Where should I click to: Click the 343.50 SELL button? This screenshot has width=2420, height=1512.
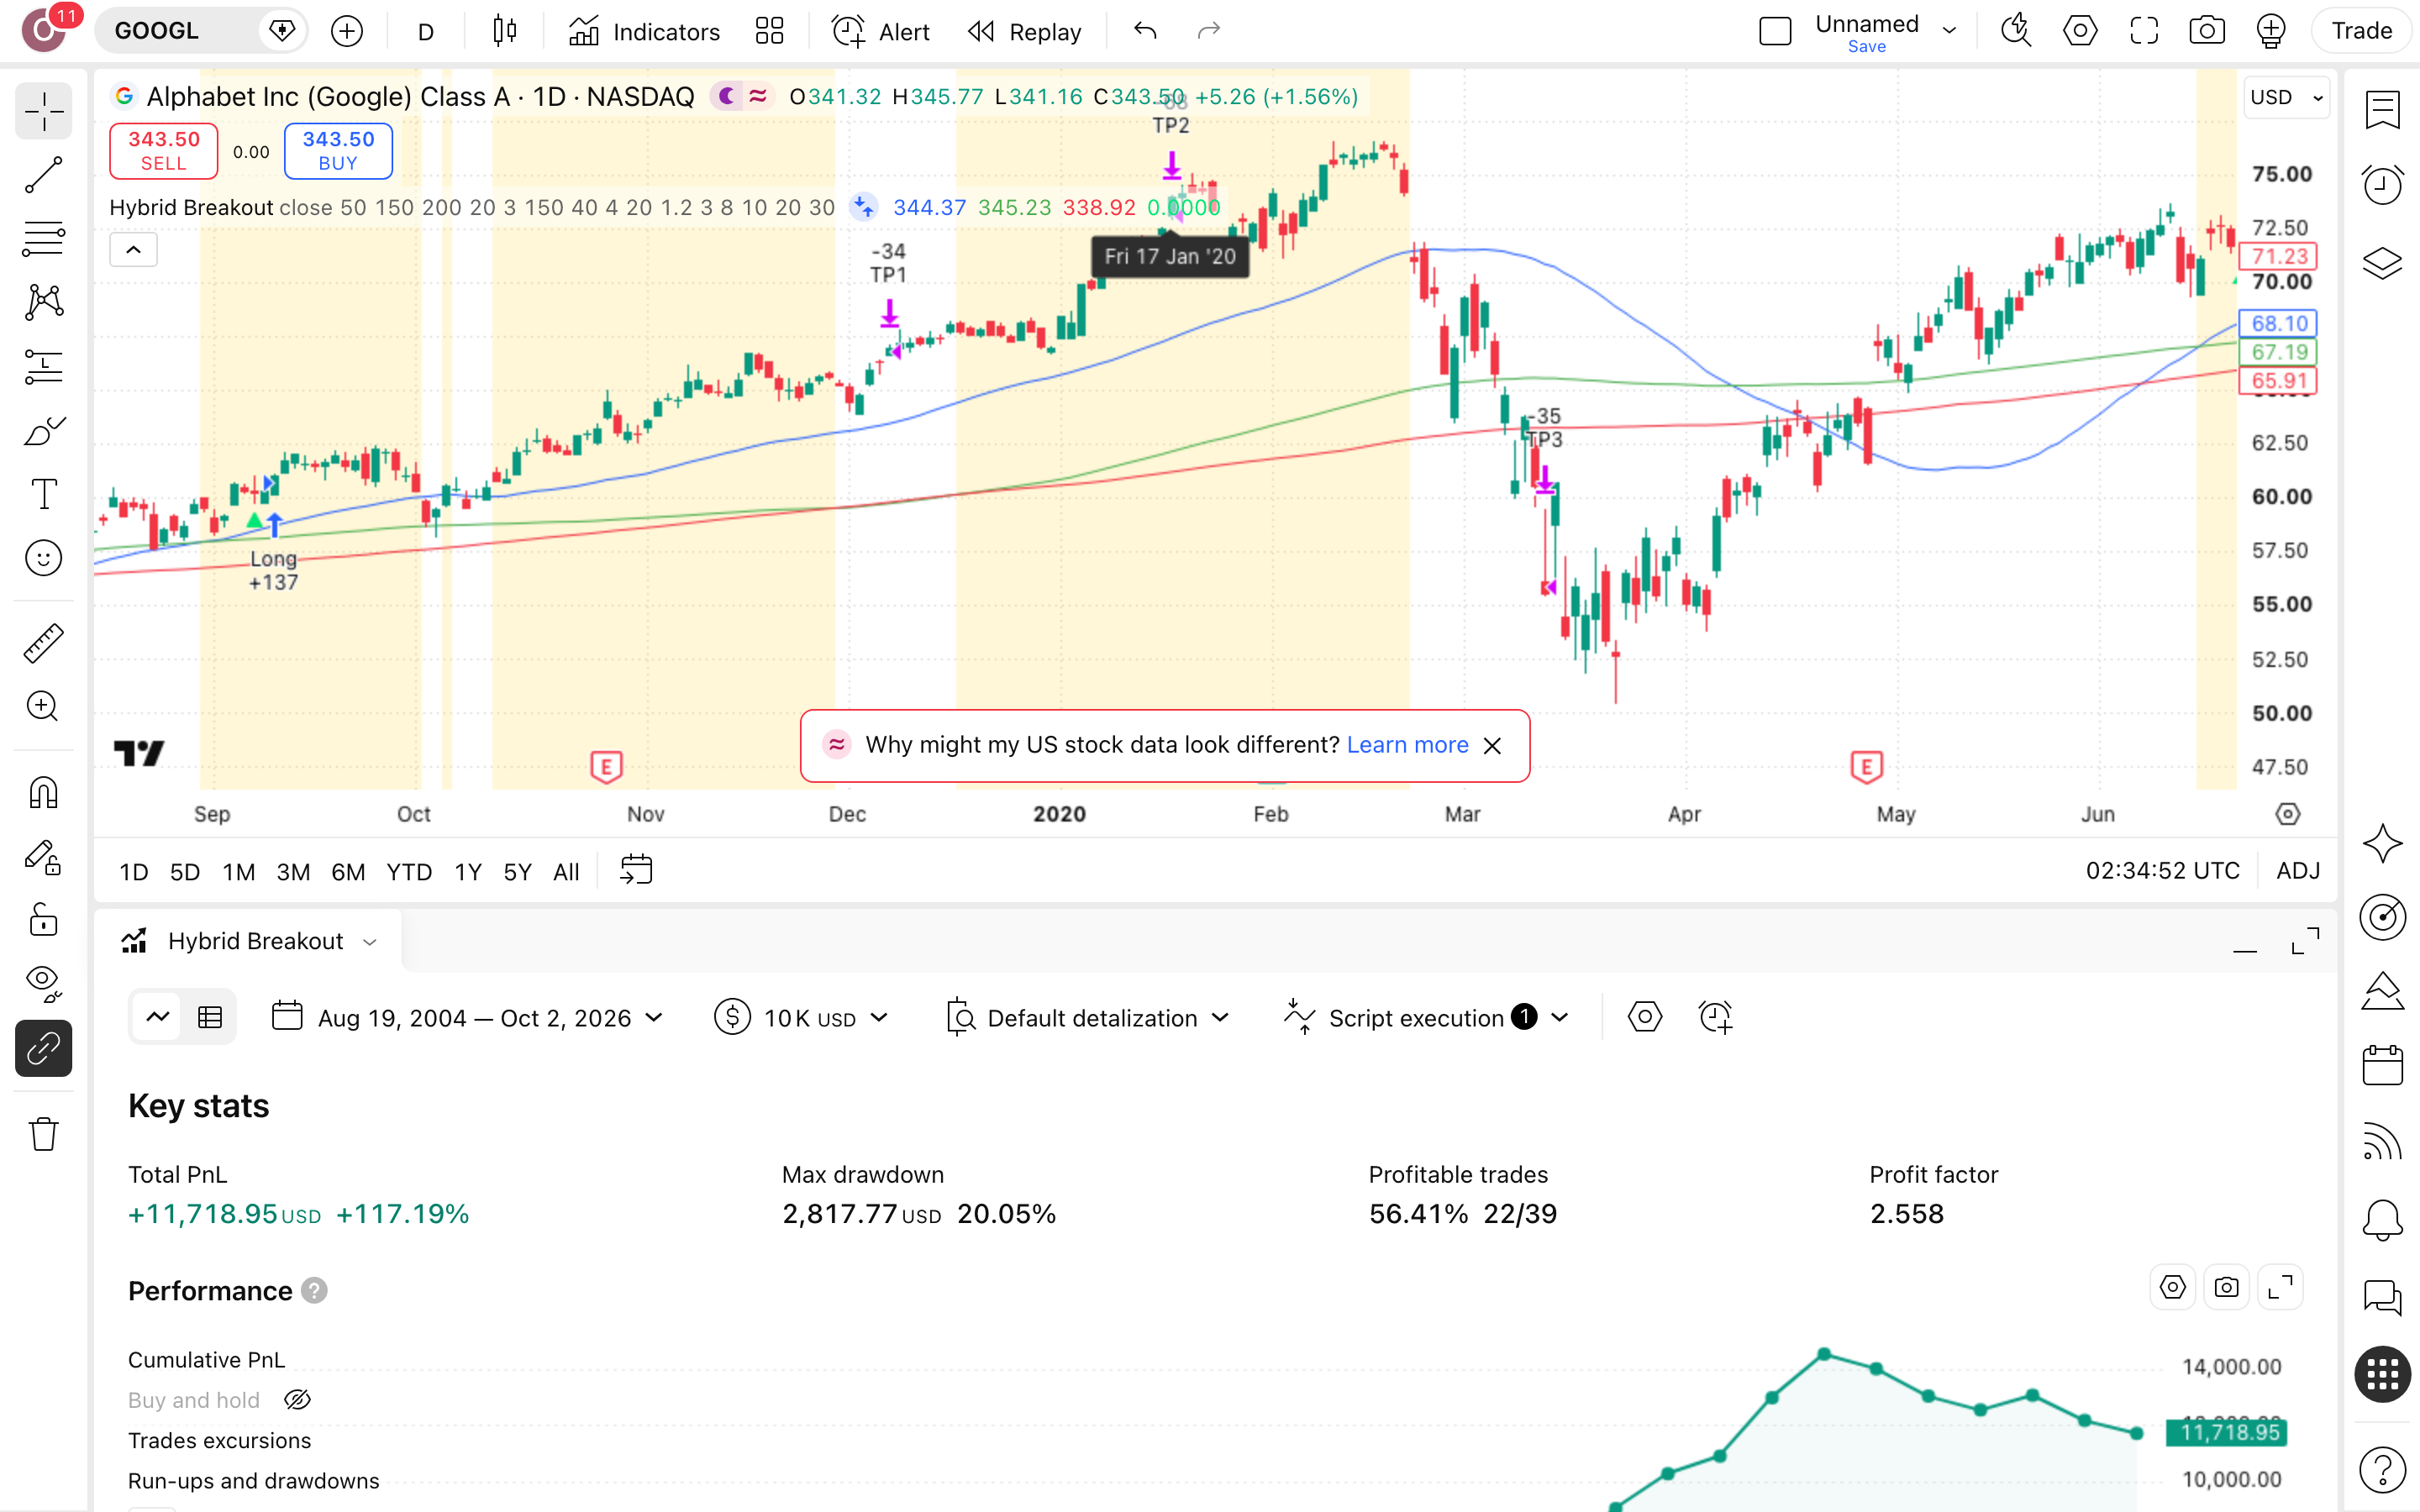pyautogui.click(x=163, y=151)
